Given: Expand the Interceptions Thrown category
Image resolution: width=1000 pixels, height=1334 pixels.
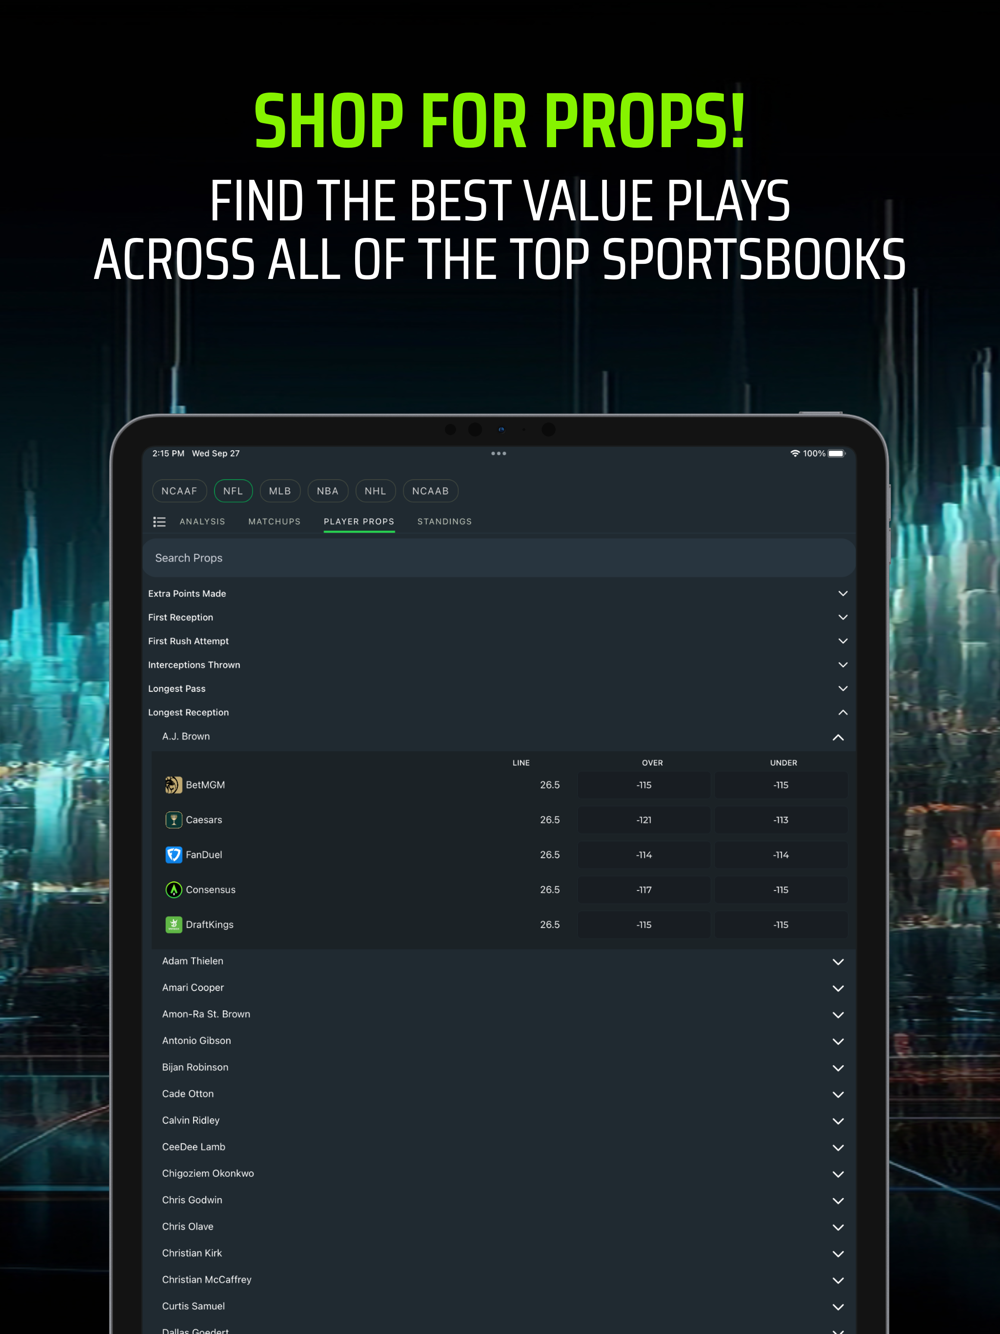Looking at the screenshot, I should 499,665.
